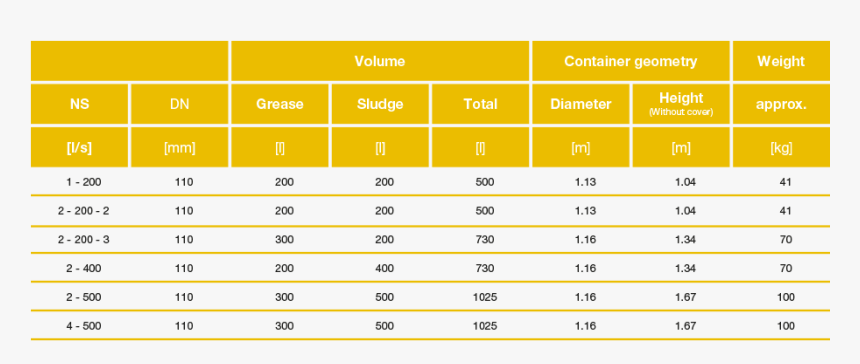Click the 2 - 200 - 3 row label

pos(84,240)
